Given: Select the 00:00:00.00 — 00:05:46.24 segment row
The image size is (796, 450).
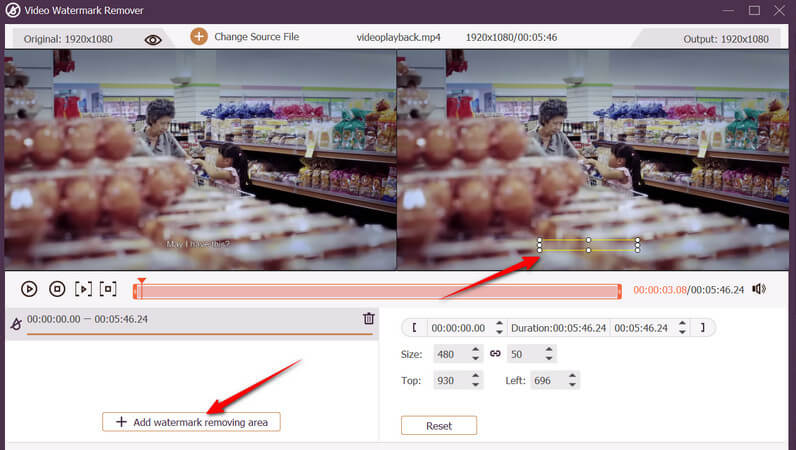Looking at the screenshot, I should pos(180,320).
